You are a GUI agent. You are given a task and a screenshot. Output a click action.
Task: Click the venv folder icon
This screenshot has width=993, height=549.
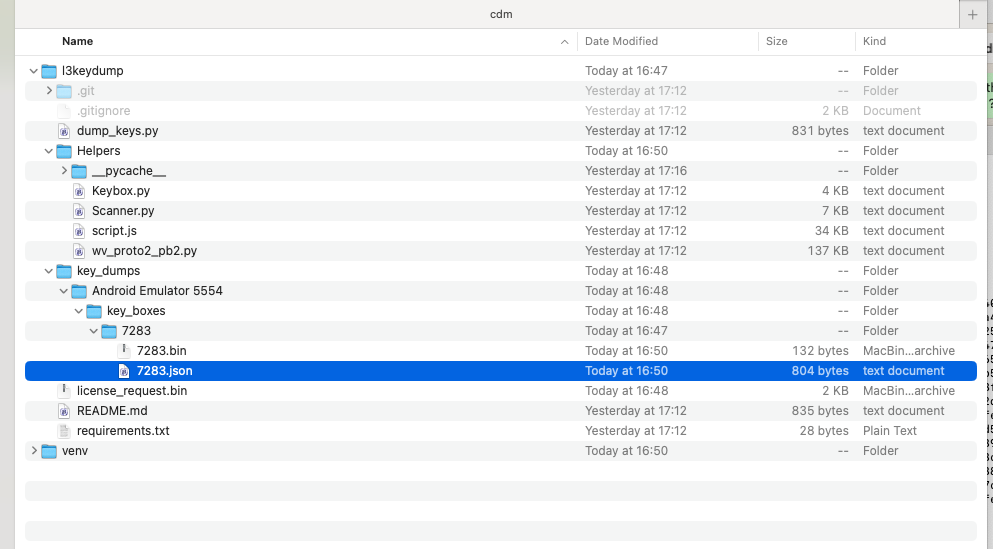click(x=49, y=451)
